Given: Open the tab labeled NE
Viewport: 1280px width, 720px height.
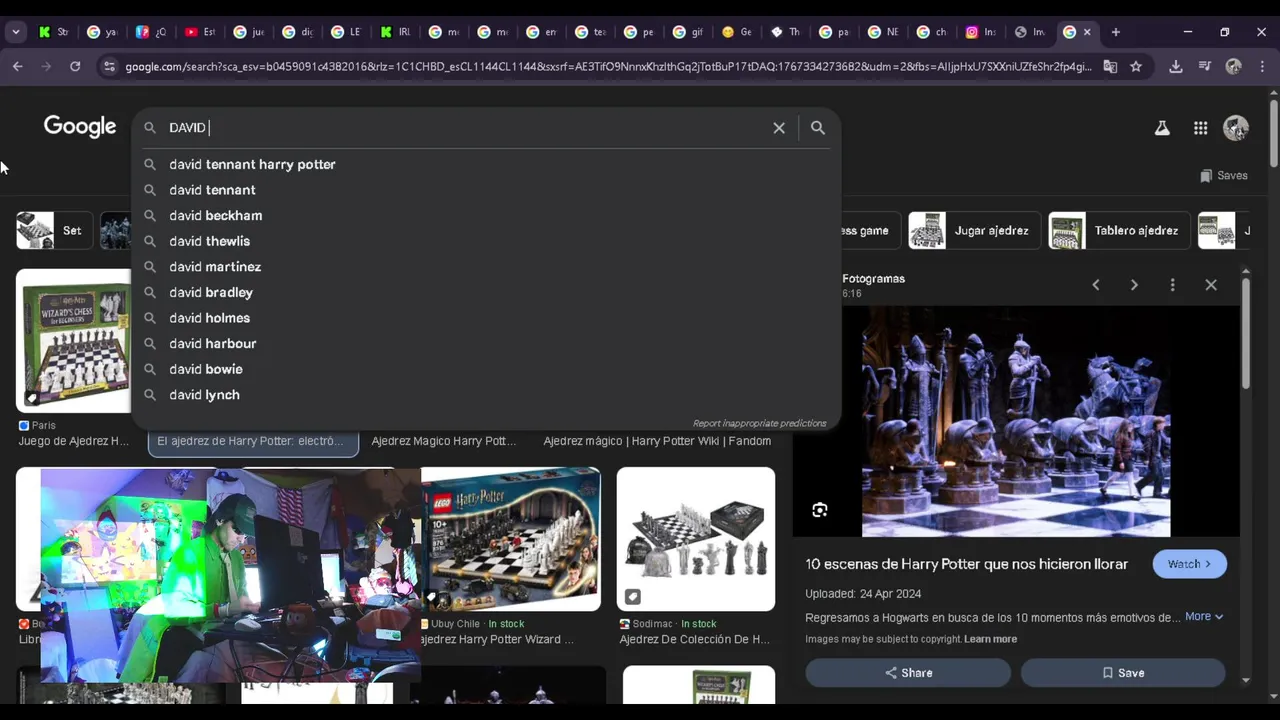Looking at the screenshot, I should tap(883, 32).
